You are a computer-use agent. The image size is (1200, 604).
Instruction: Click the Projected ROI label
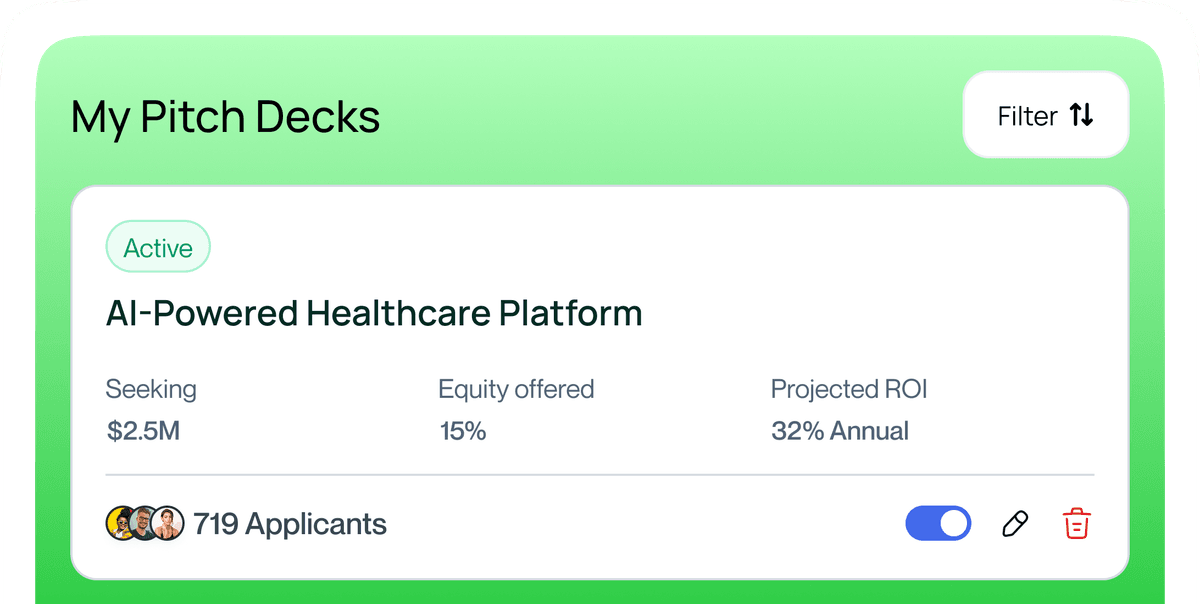tap(849, 389)
